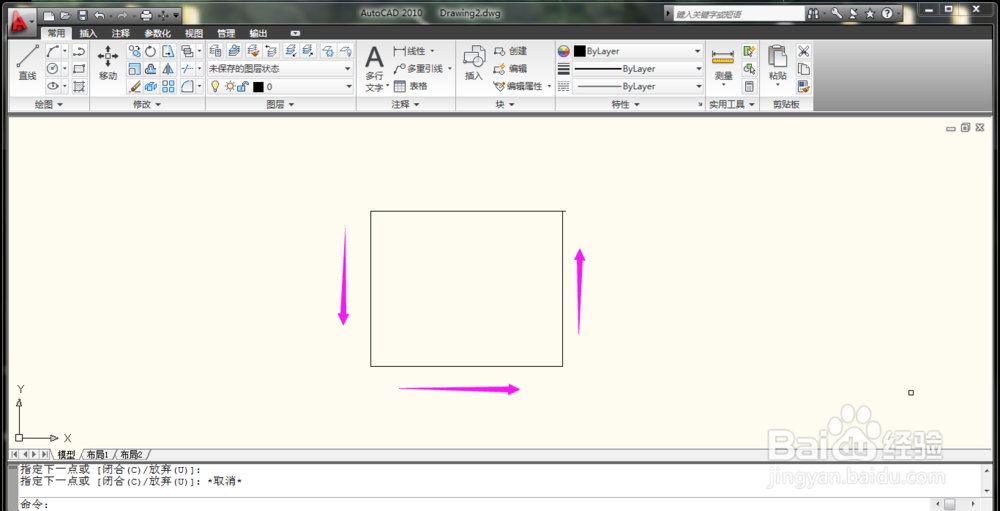Screen dimensions: 1000x511
Task: Open file using the folder icon
Action: (x=65, y=15)
